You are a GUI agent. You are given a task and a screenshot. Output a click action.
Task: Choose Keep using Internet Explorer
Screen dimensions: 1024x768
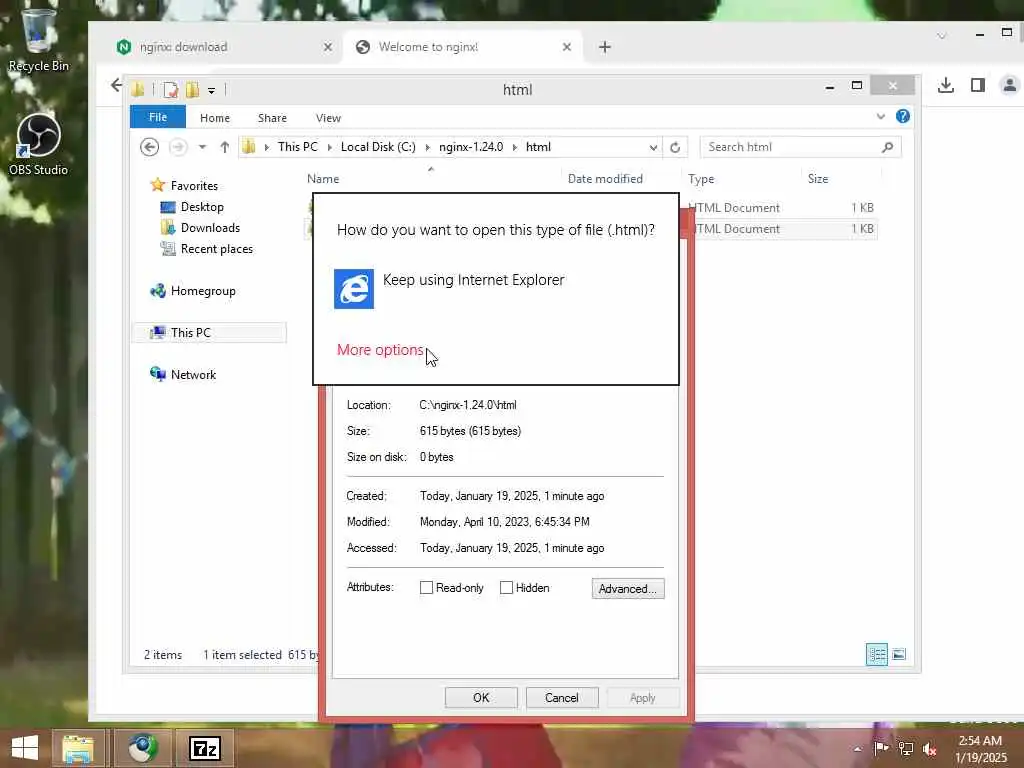point(473,280)
